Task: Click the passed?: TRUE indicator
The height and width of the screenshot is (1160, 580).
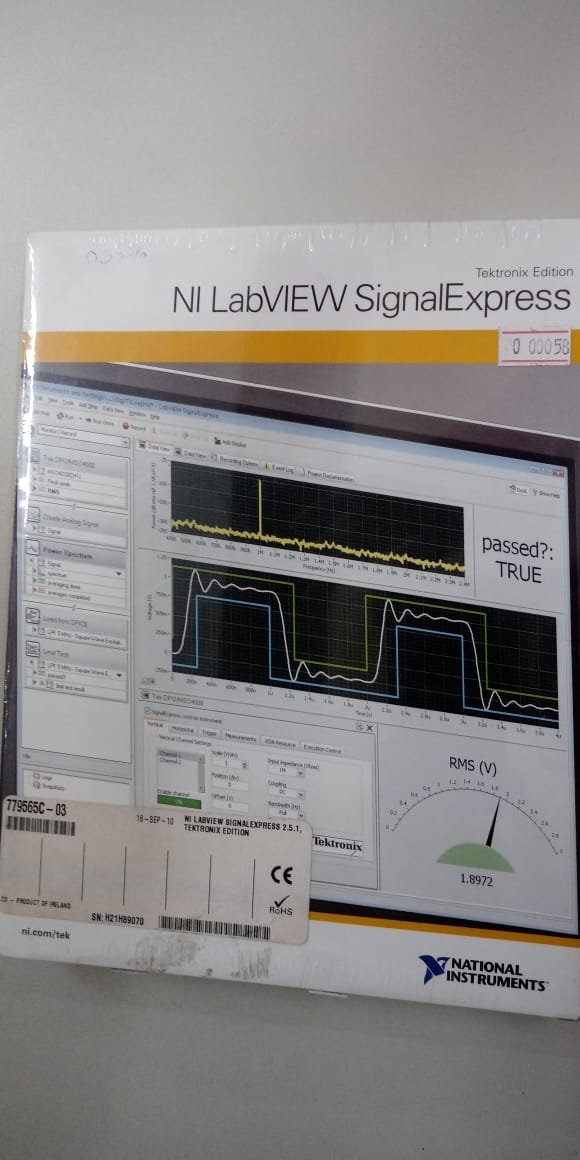Action: tap(517, 558)
